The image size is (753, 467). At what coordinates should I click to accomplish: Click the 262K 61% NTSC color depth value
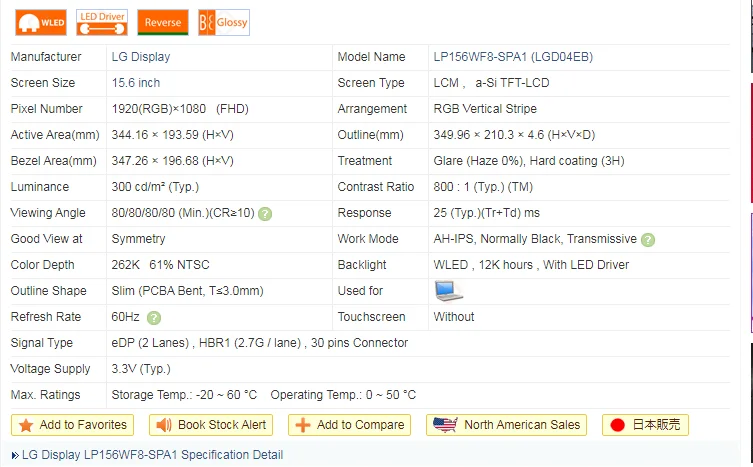160,264
